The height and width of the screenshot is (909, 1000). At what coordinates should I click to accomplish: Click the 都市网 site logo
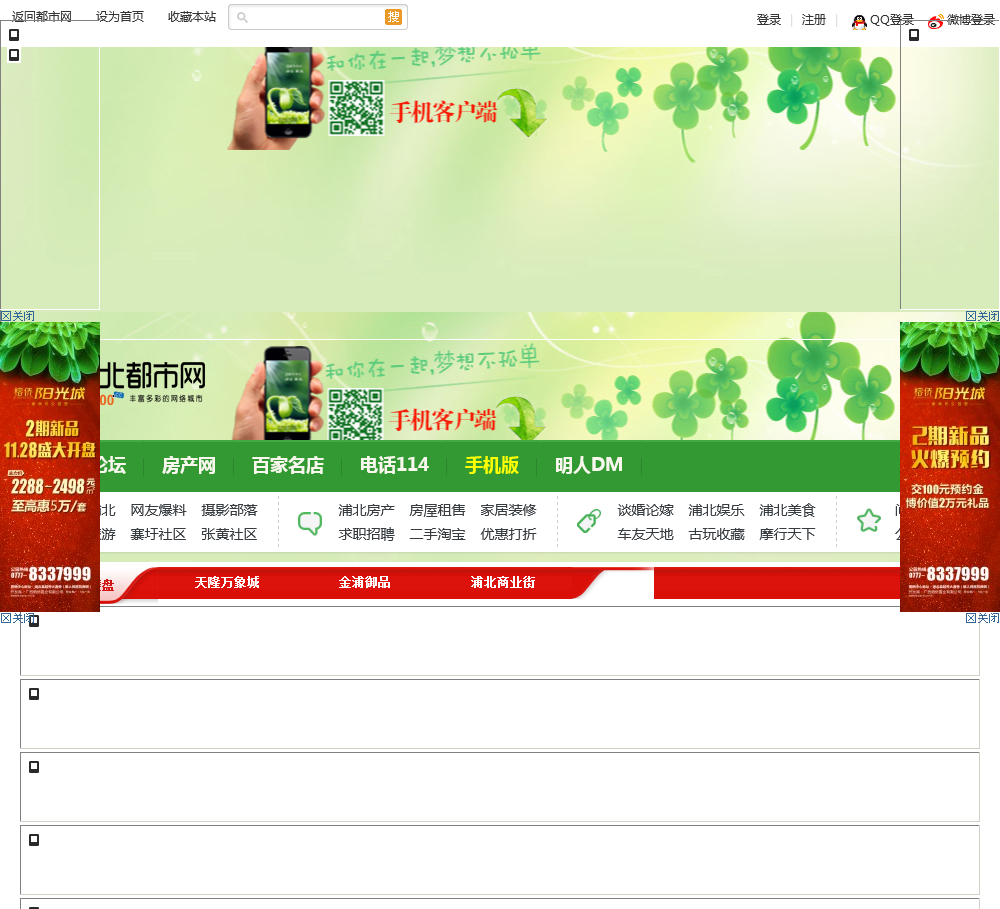pos(152,381)
